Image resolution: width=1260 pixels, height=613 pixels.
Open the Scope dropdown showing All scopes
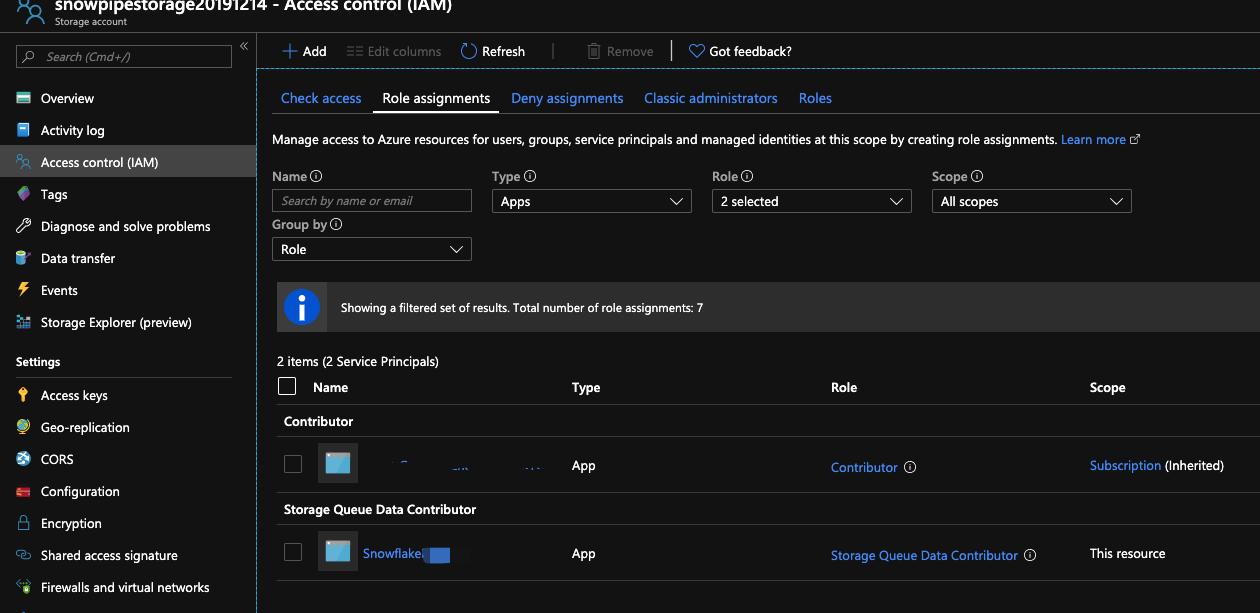pos(1032,201)
